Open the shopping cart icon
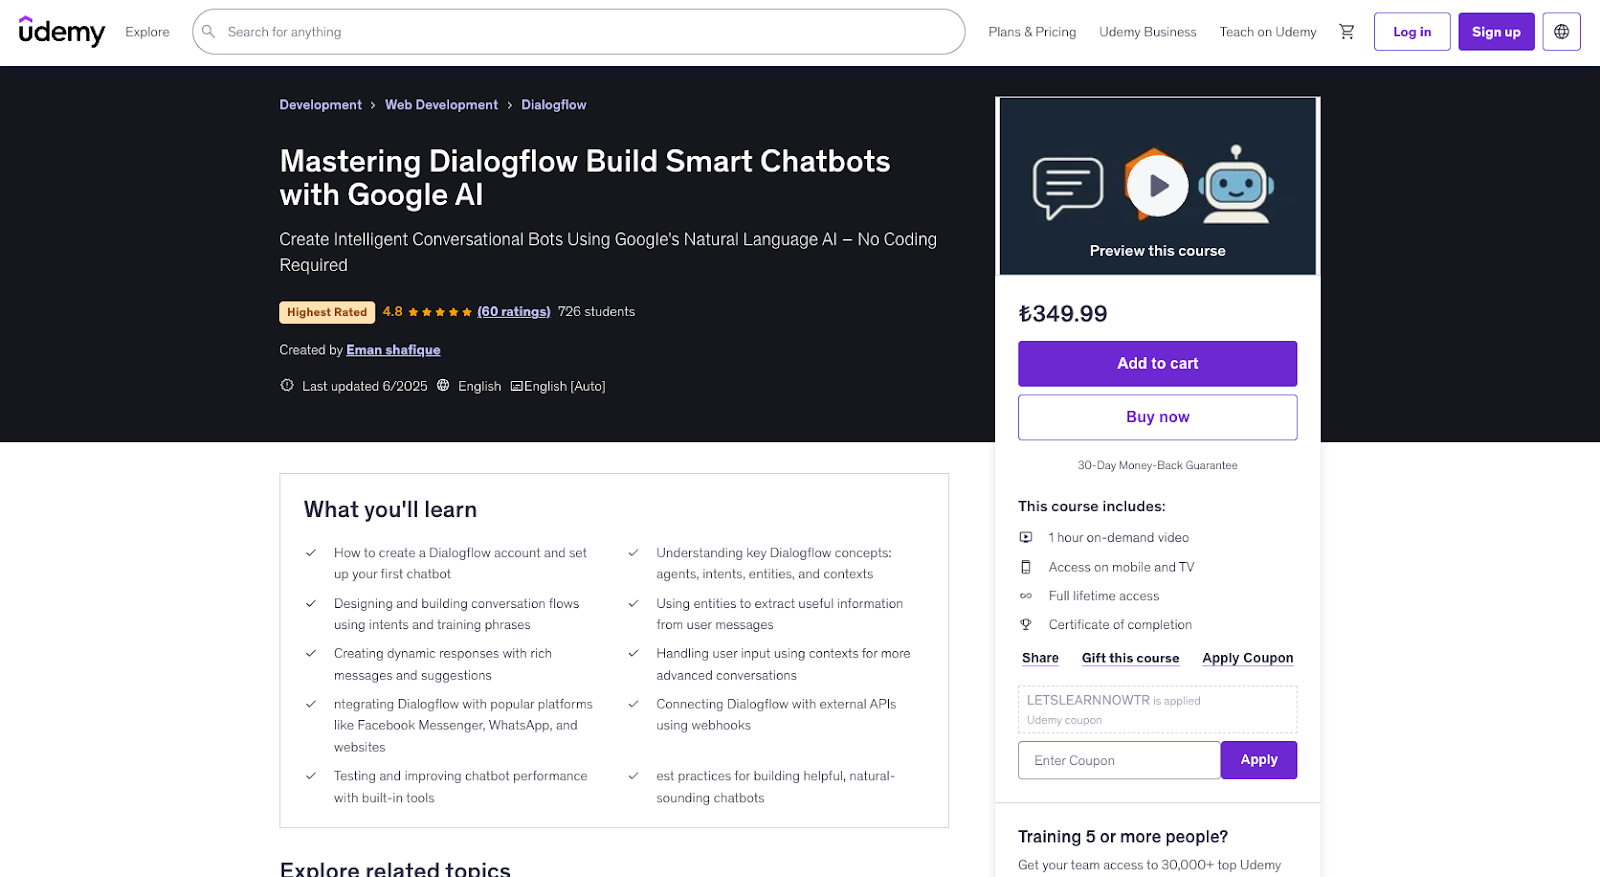1600x877 pixels. (x=1347, y=32)
